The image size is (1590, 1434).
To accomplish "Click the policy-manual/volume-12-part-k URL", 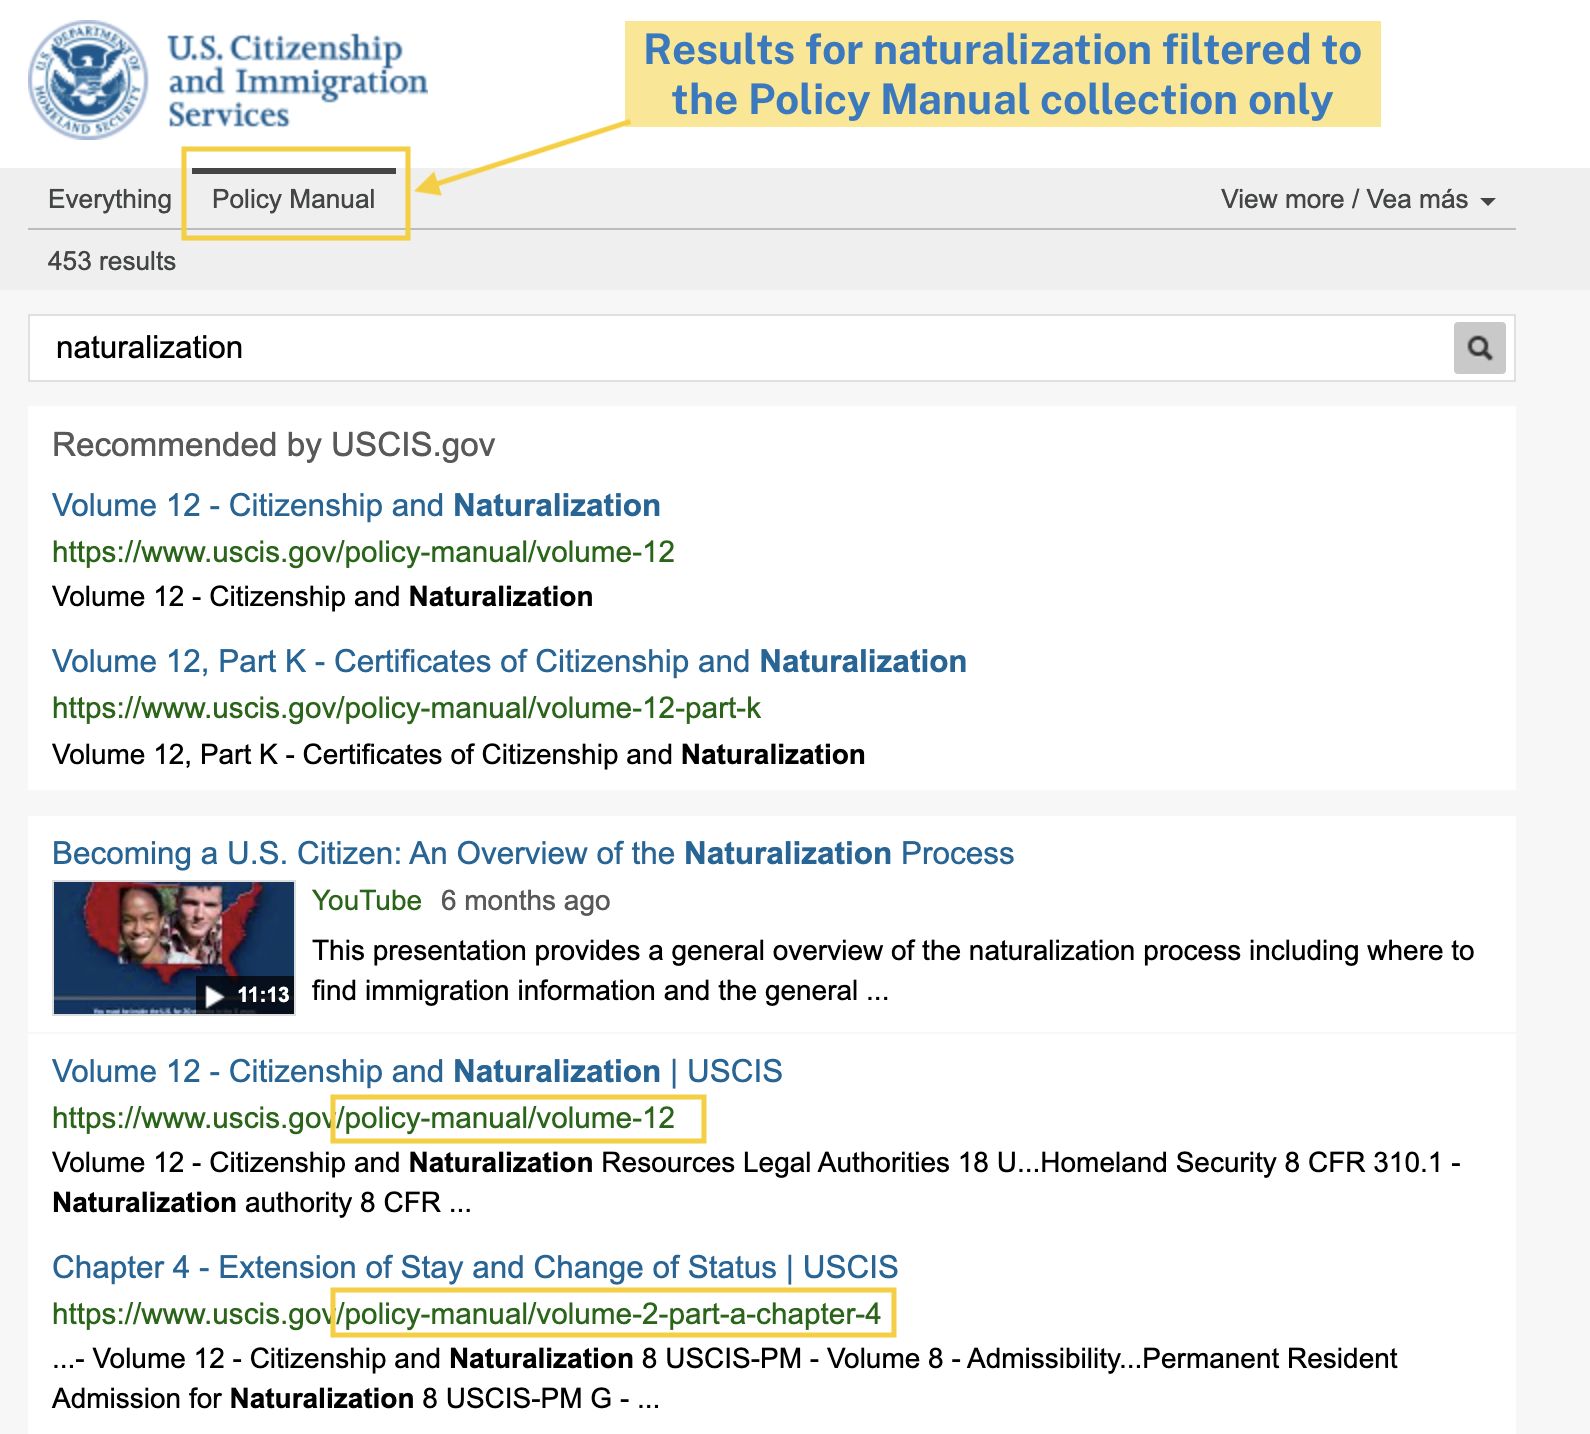I will [x=406, y=708].
